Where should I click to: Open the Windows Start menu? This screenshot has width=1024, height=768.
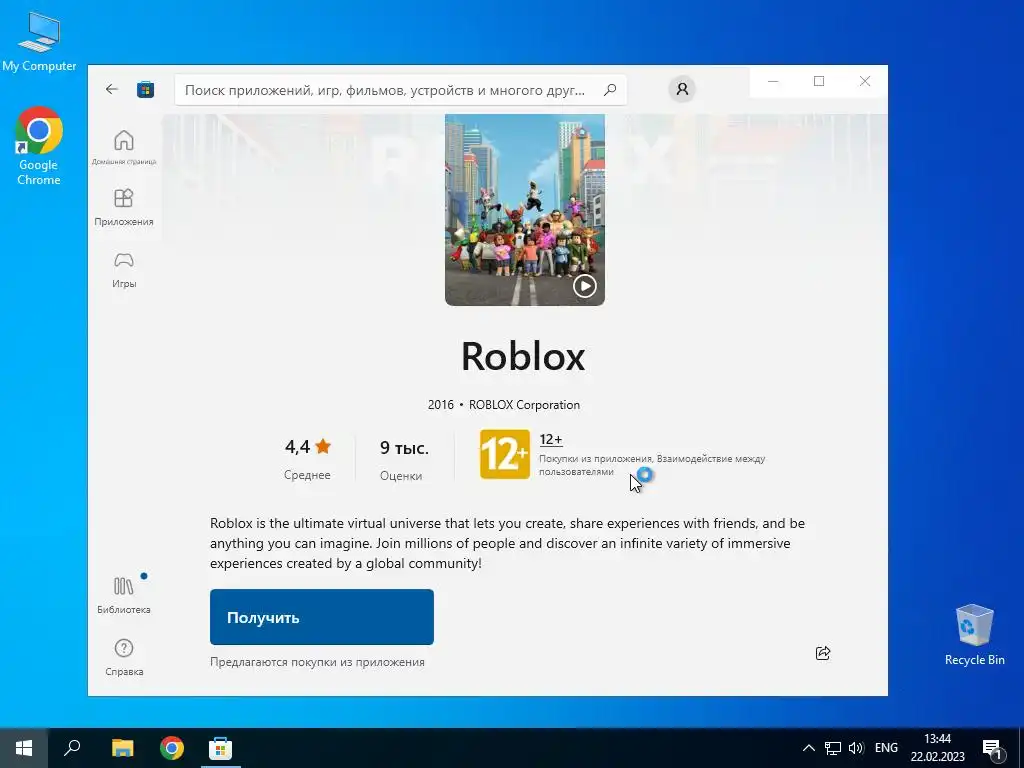pos(24,748)
